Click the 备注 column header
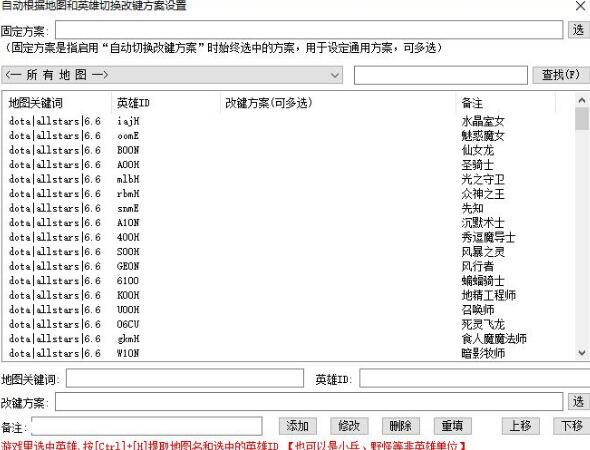This screenshot has width=590, height=450. coord(506,103)
